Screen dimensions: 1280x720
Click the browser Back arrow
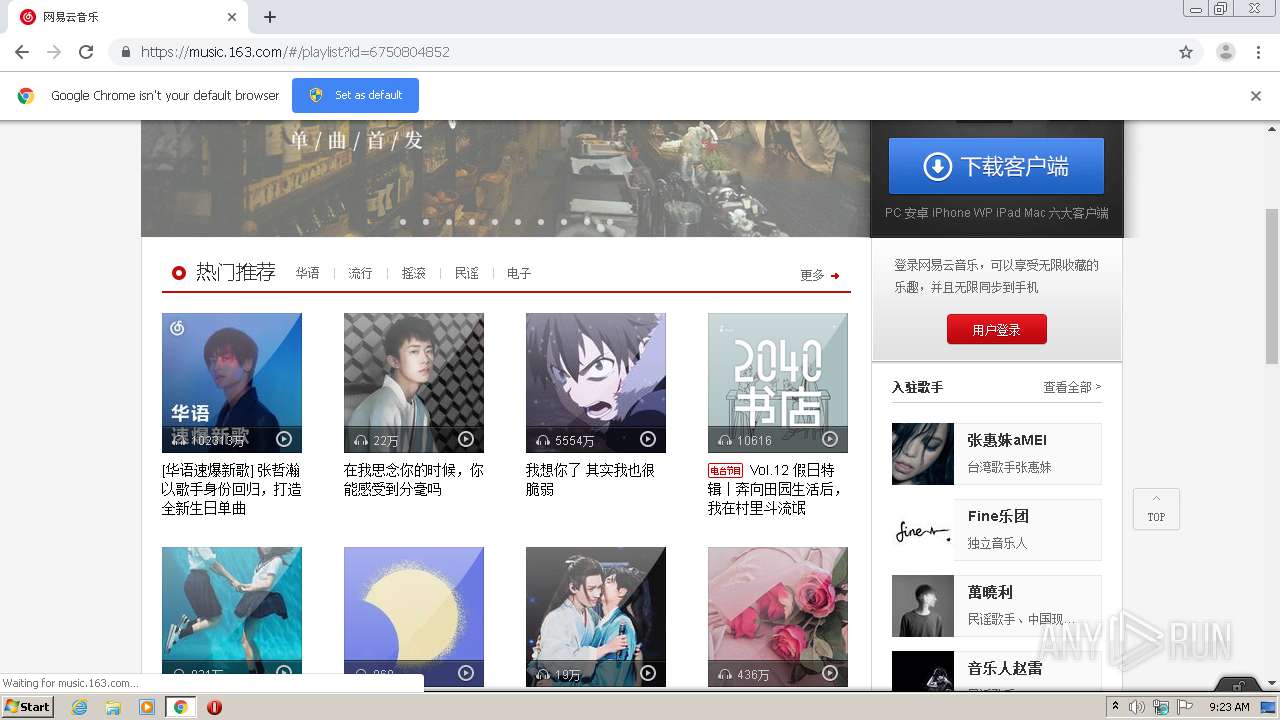[x=22, y=52]
